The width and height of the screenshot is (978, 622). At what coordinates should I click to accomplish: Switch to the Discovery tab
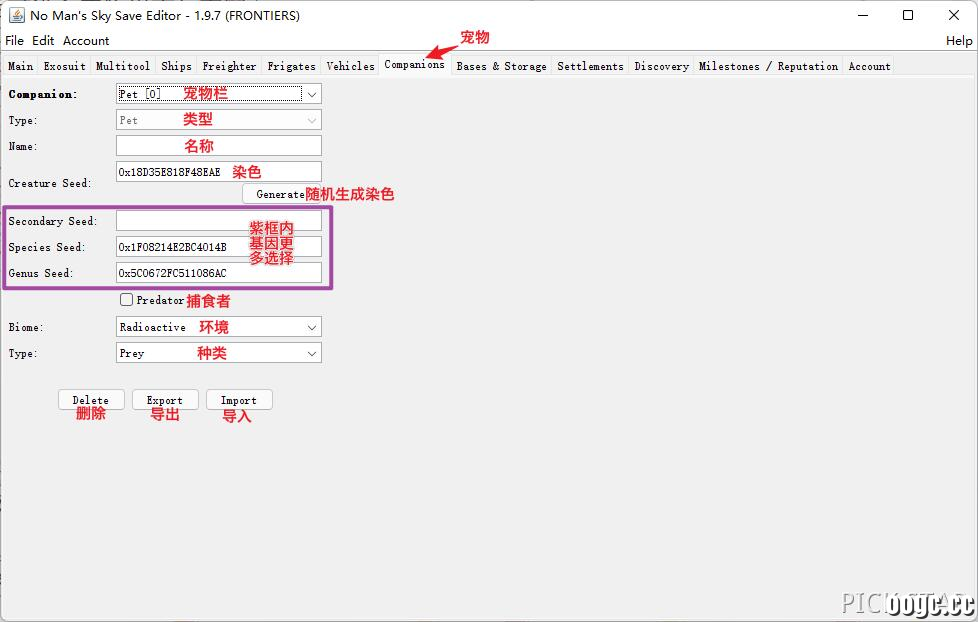point(661,66)
